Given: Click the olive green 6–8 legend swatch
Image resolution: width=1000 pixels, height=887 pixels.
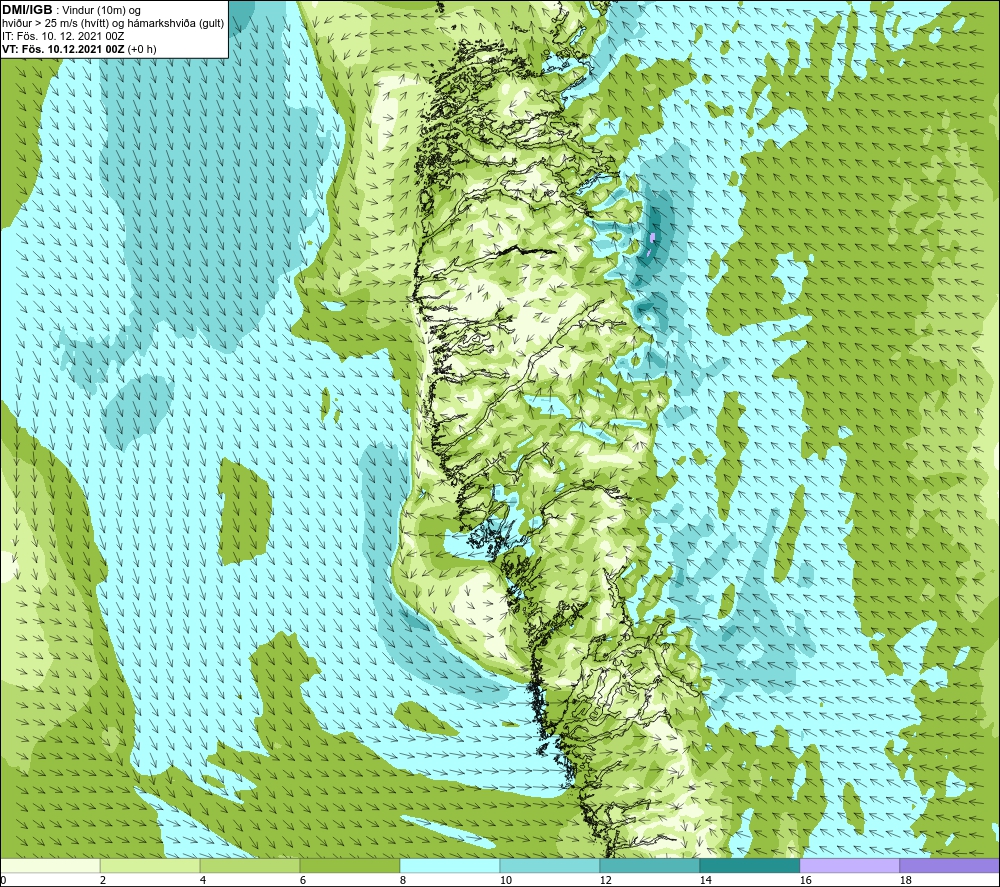Looking at the screenshot, I should [x=349, y=865].
